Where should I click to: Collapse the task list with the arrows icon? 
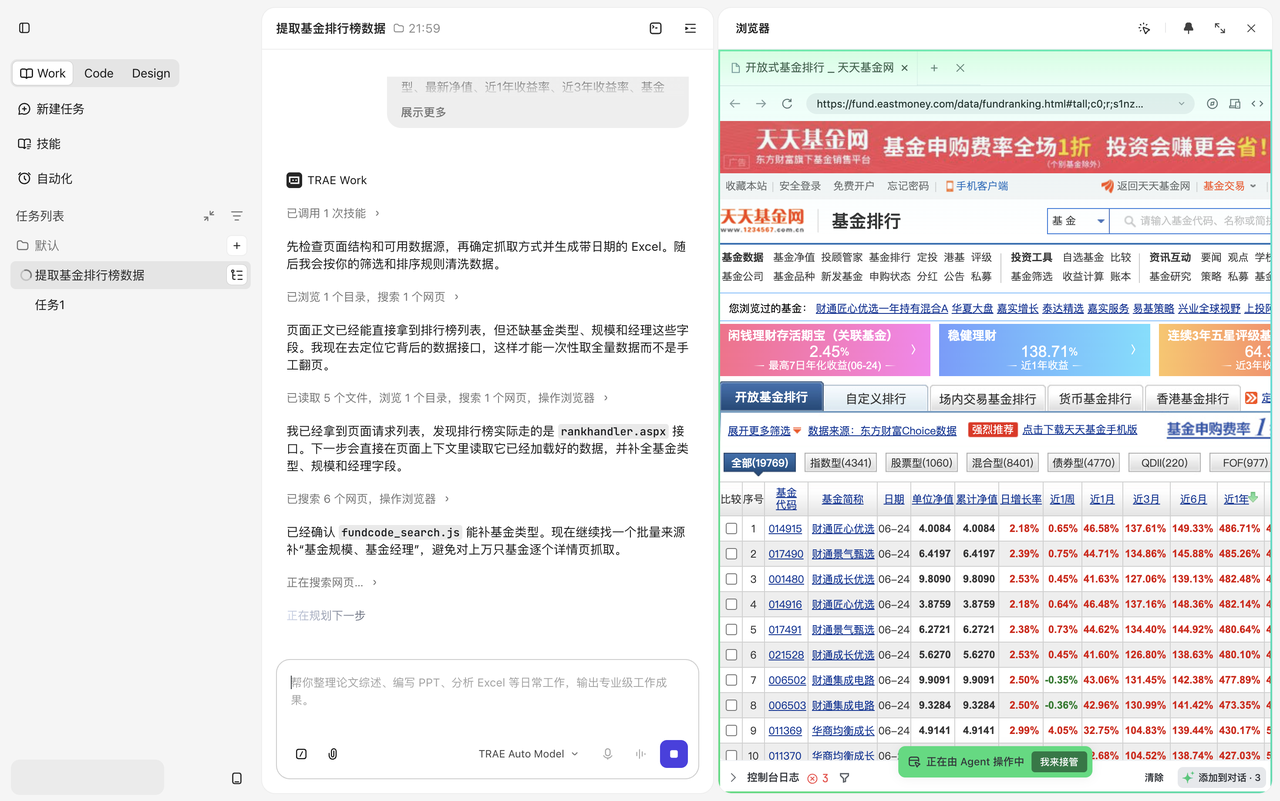[x=209, y=216]
